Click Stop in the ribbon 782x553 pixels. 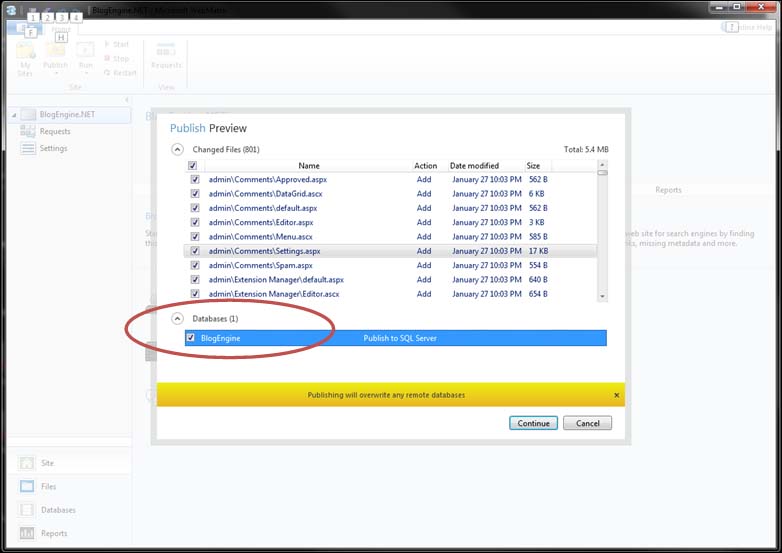tap(116, 58)
